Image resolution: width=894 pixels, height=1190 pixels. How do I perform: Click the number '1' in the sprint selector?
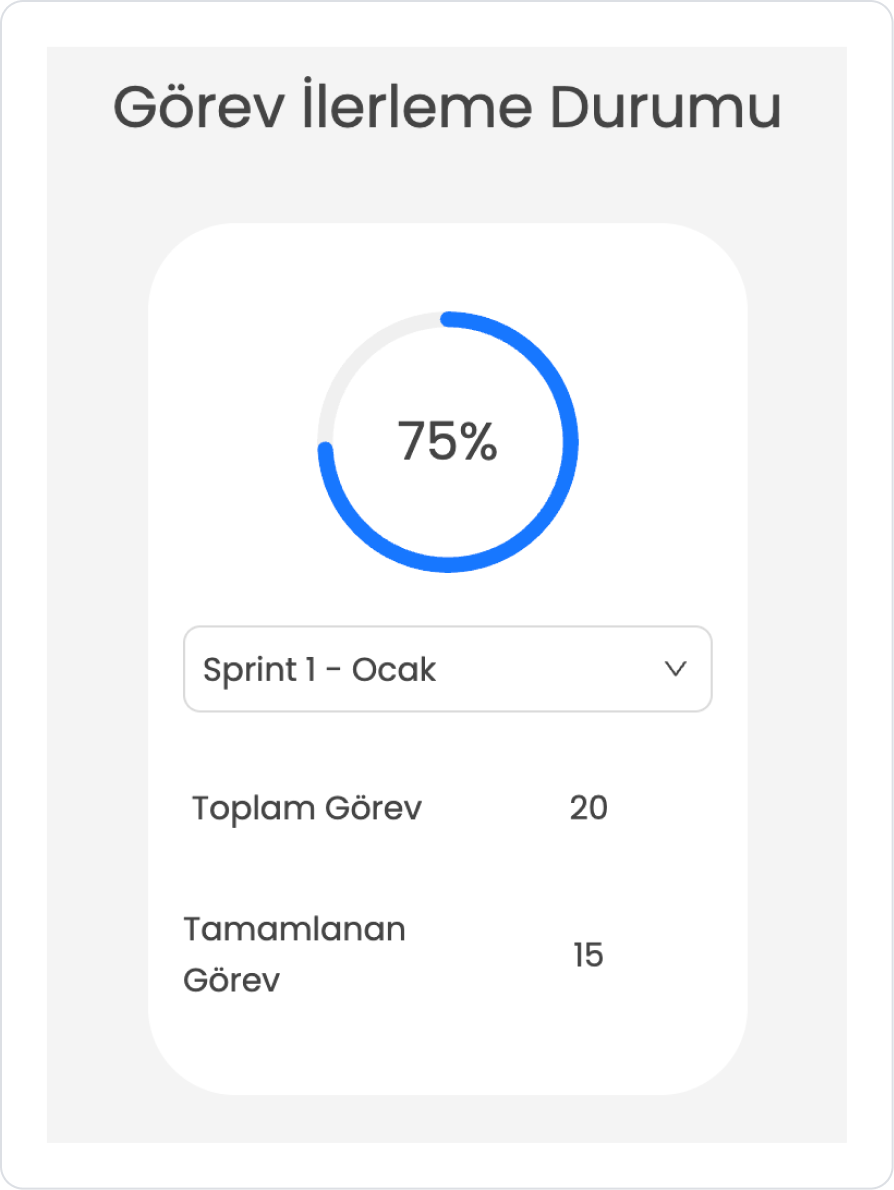tap(310, 669)
